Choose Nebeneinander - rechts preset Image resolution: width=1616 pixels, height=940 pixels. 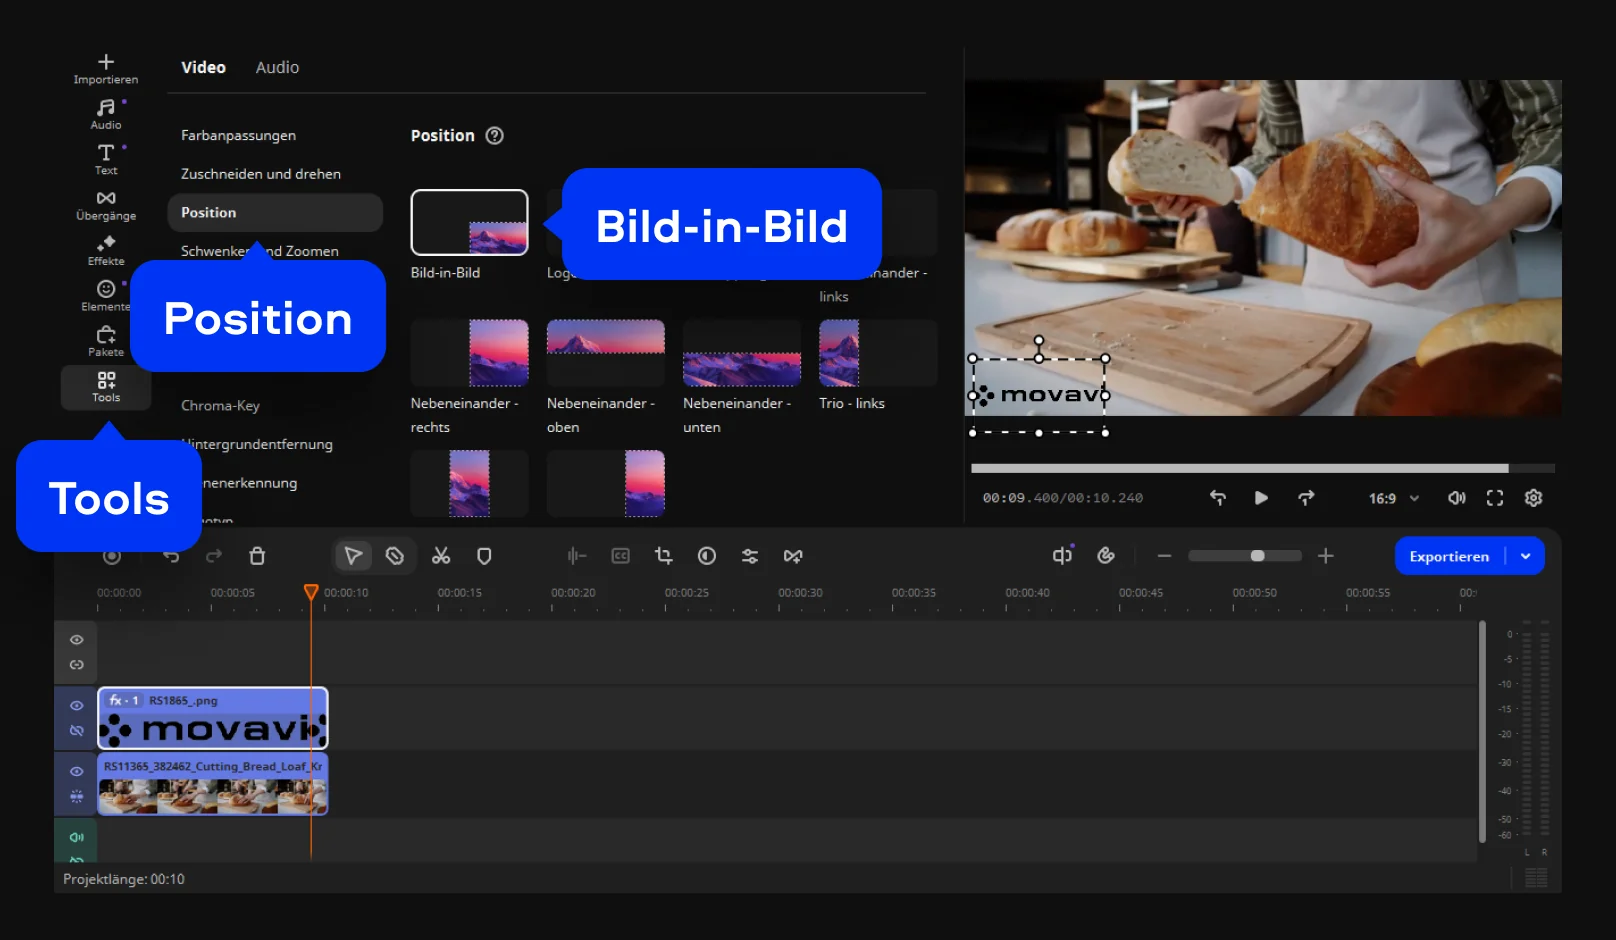[469, 353]
